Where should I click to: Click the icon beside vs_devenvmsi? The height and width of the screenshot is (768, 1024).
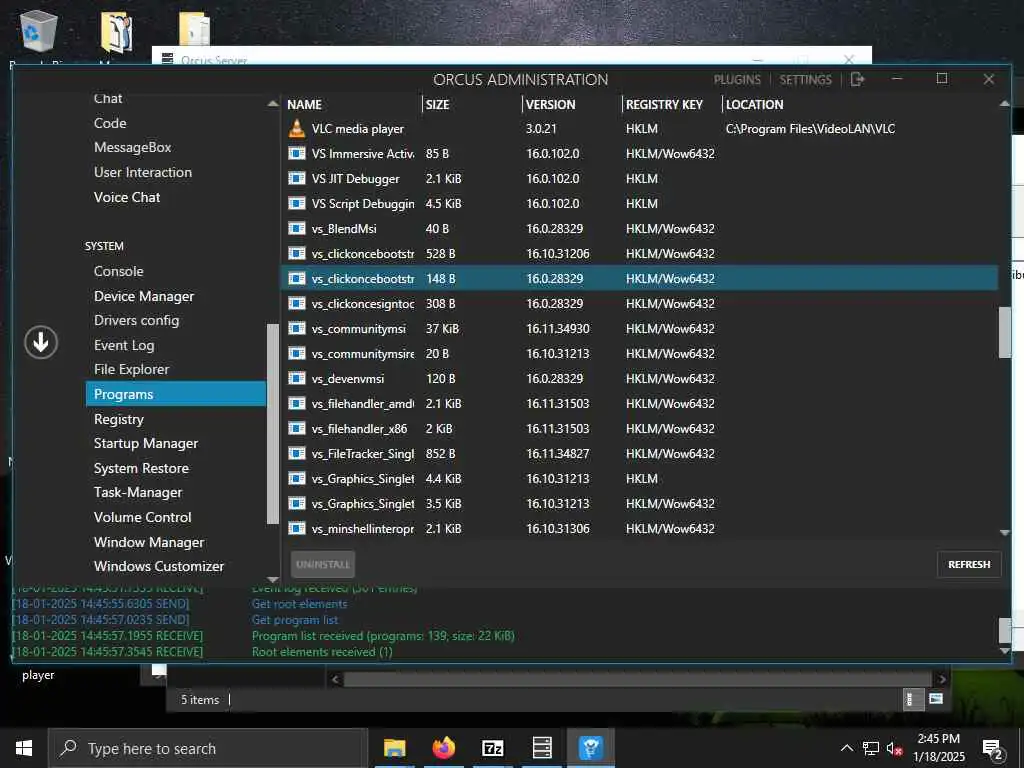tap(296, 379)
